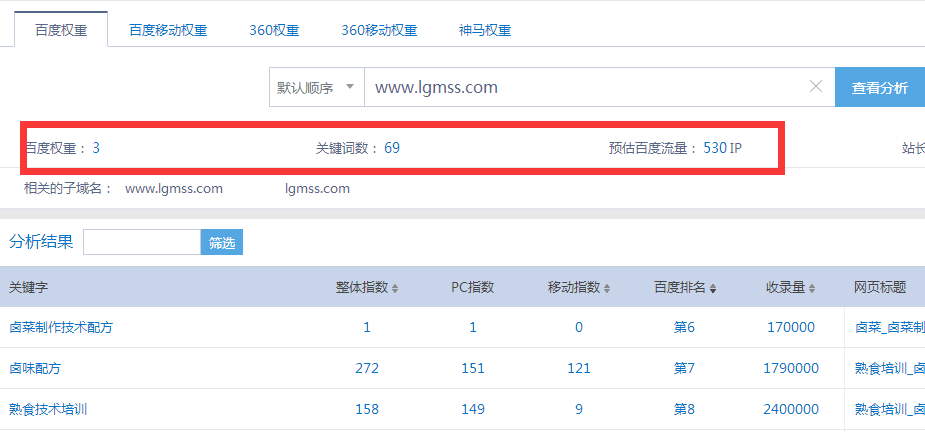Click the domain input field with www.lgmss.com
Viewport: 925px width, 432px height.
point(599,87)
